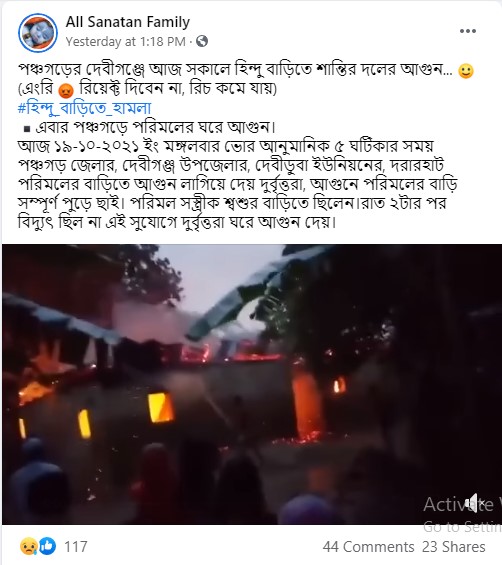Click the angry face emoji in the post text

66,90
